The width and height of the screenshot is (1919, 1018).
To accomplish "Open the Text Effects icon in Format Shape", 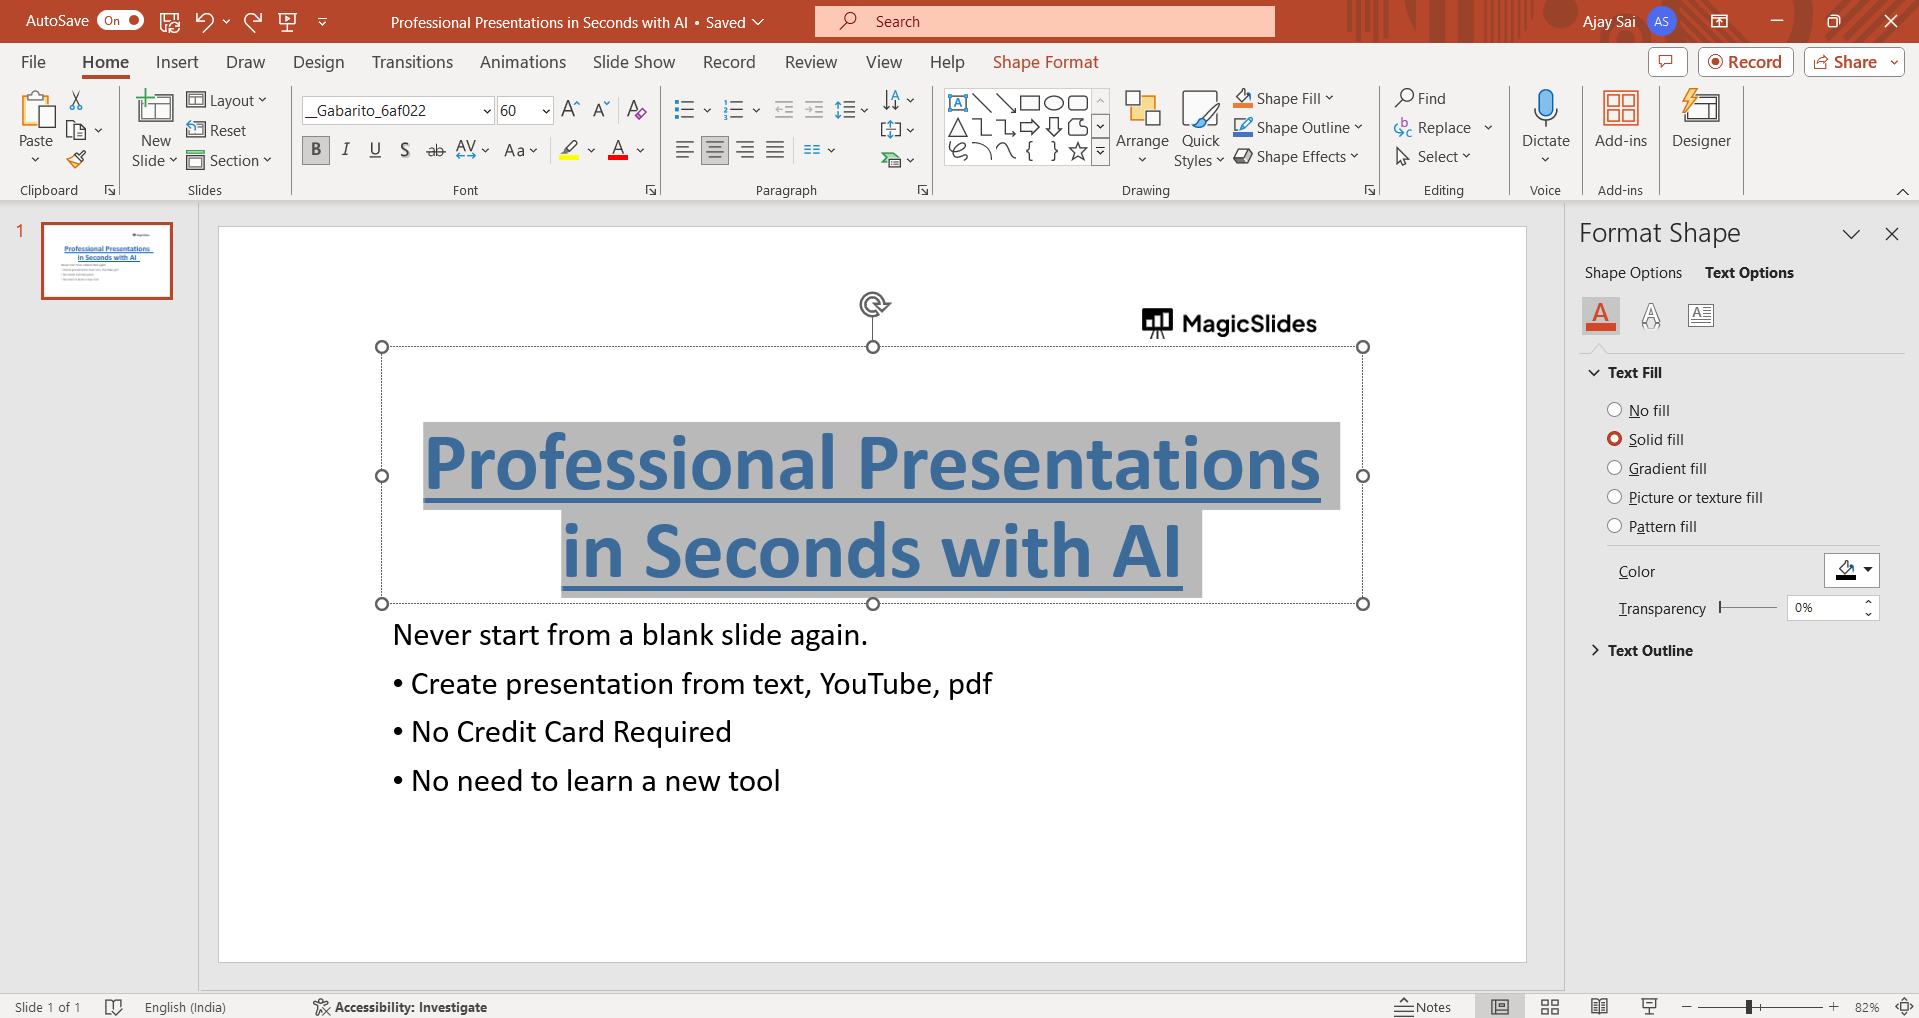I will pos(1650,316).
